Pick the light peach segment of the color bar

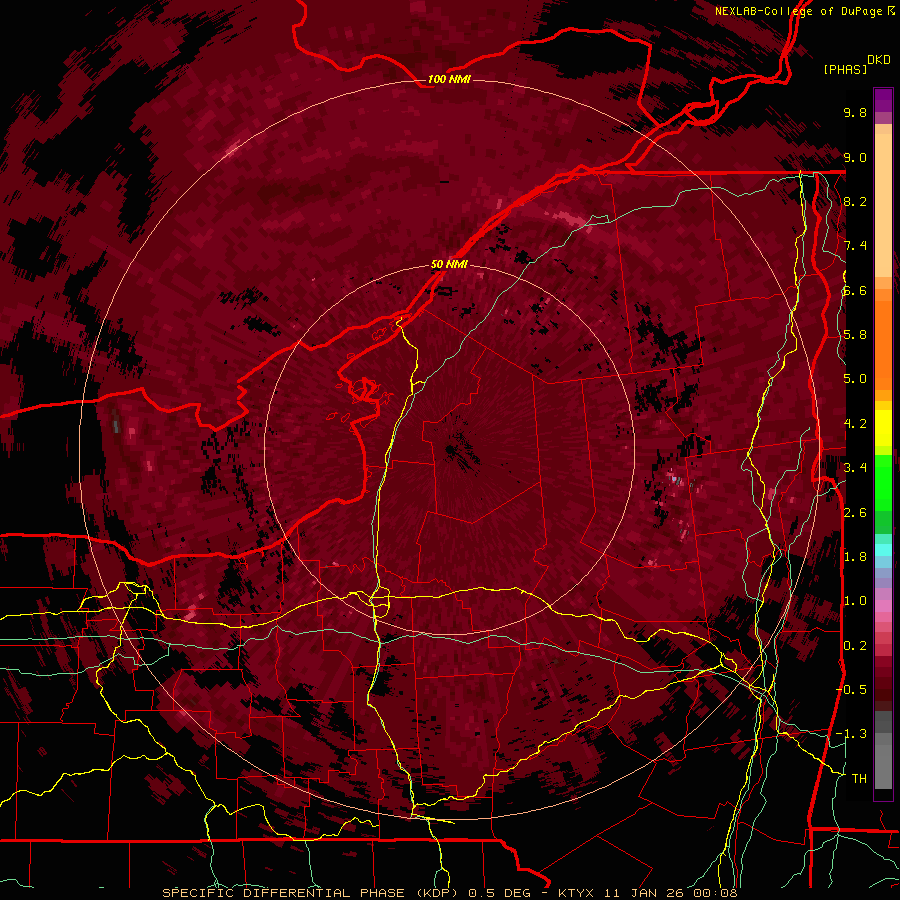(883, 207)
